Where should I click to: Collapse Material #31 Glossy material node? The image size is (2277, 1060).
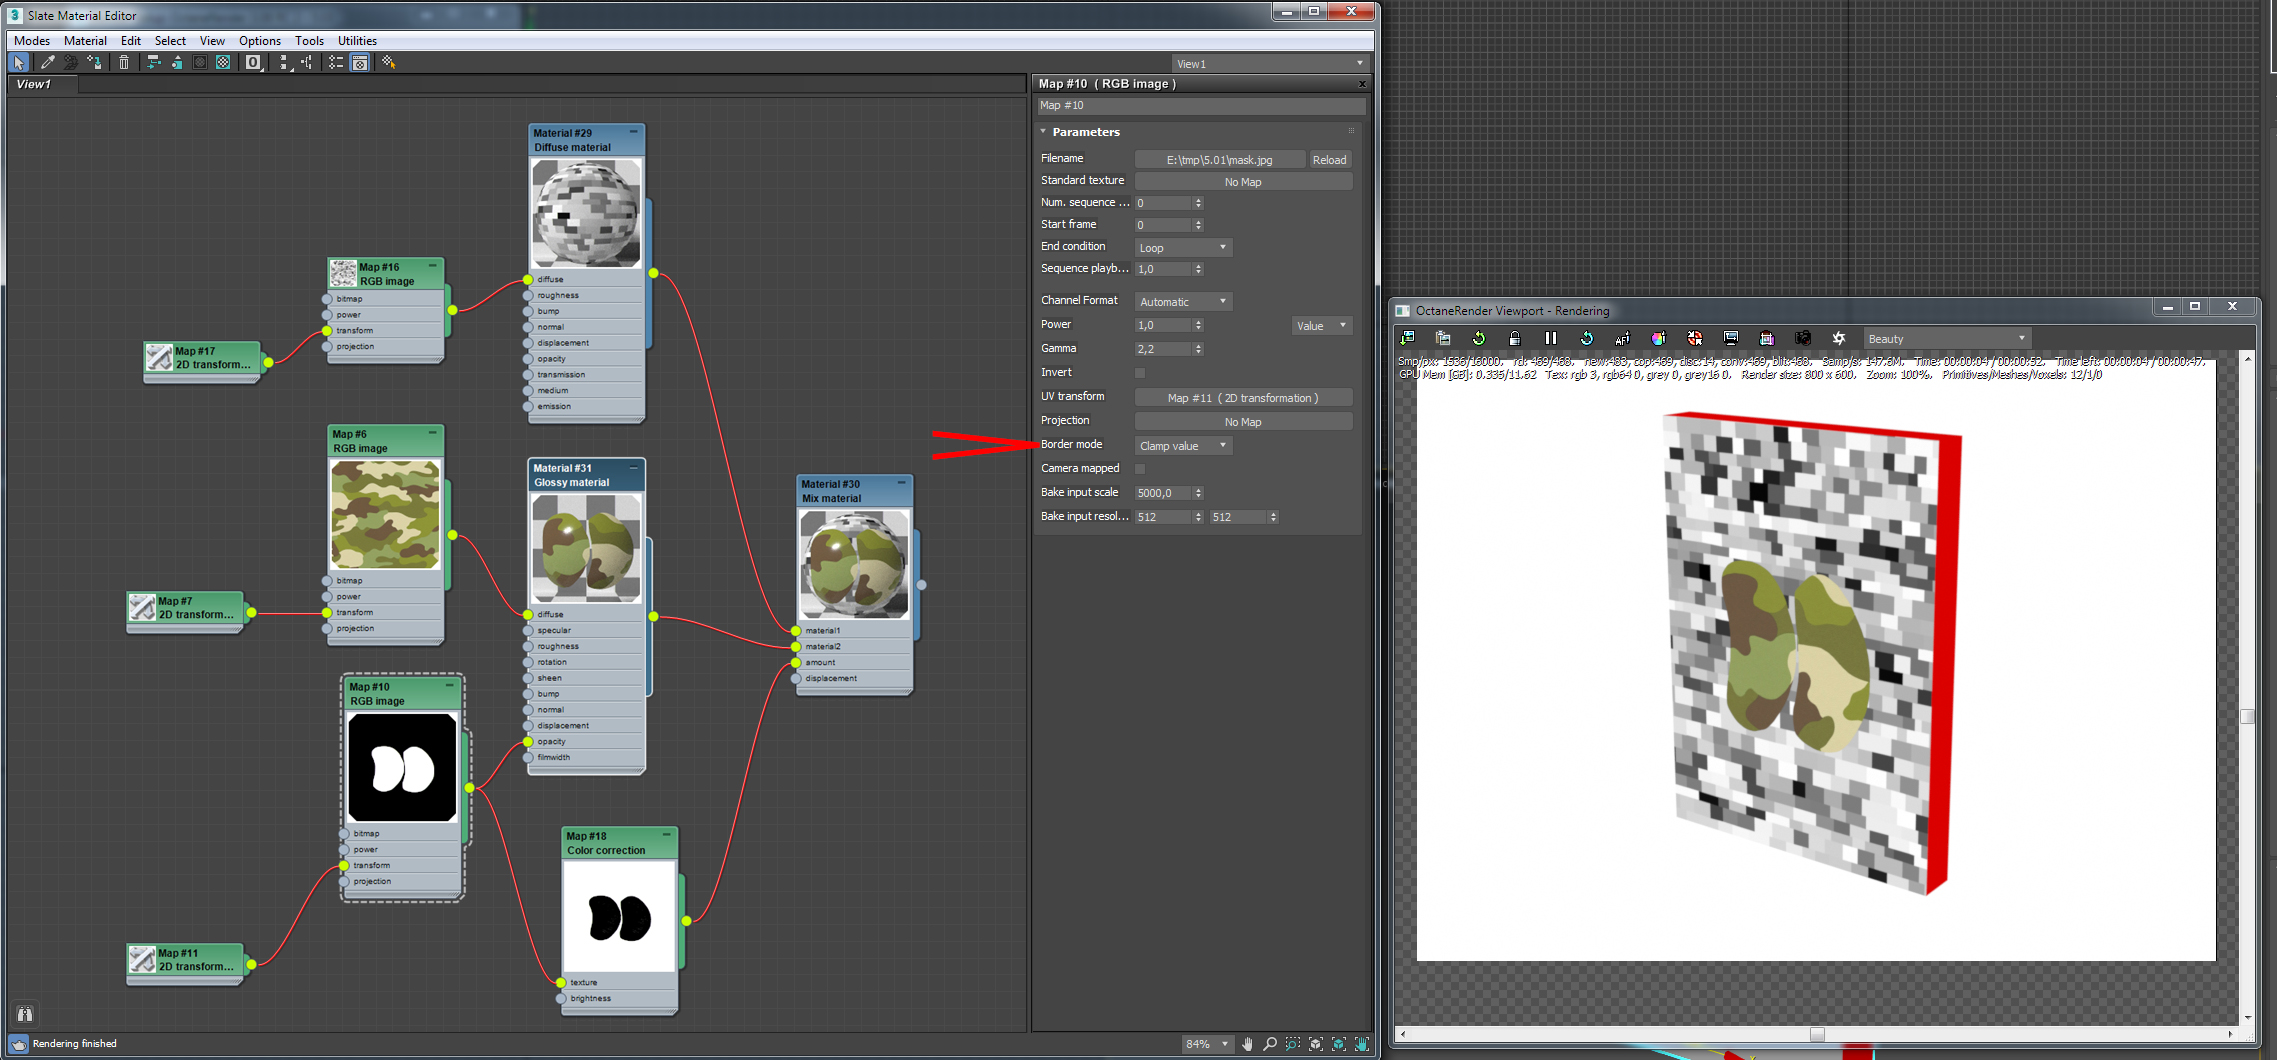click(633, 467)
